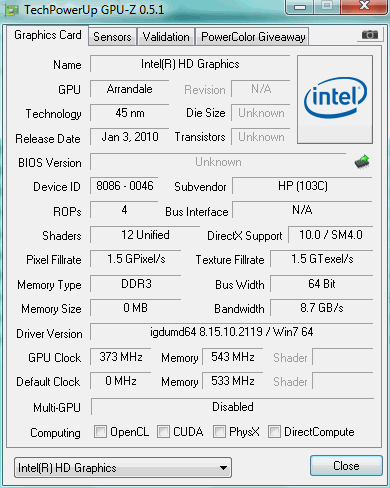Click GPU Clock 373 MHz value

(x=121, y=357)
